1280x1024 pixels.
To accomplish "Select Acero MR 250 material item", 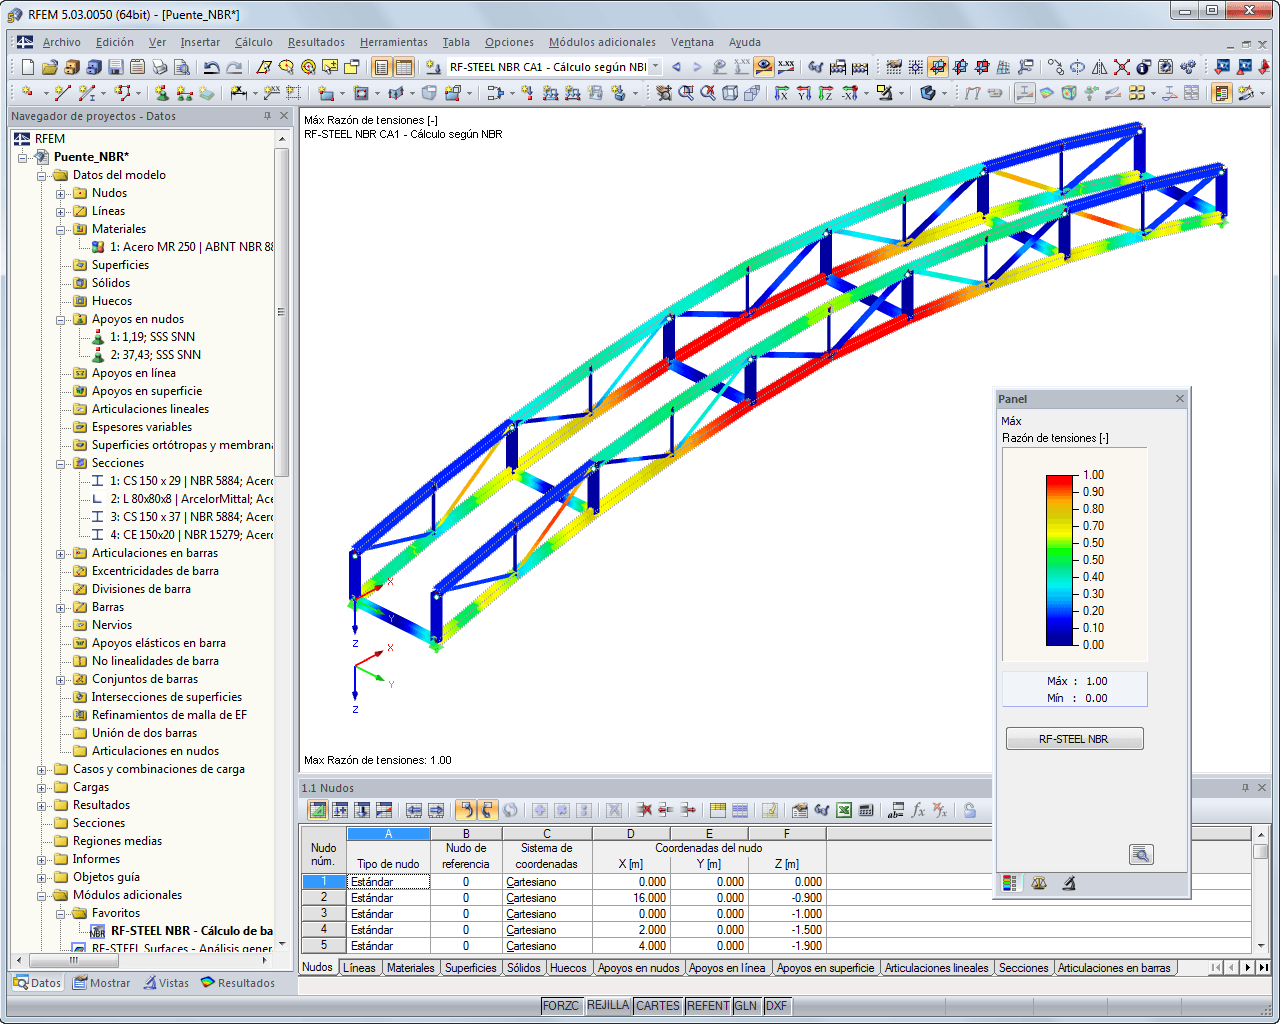I will tap(182, 247).
